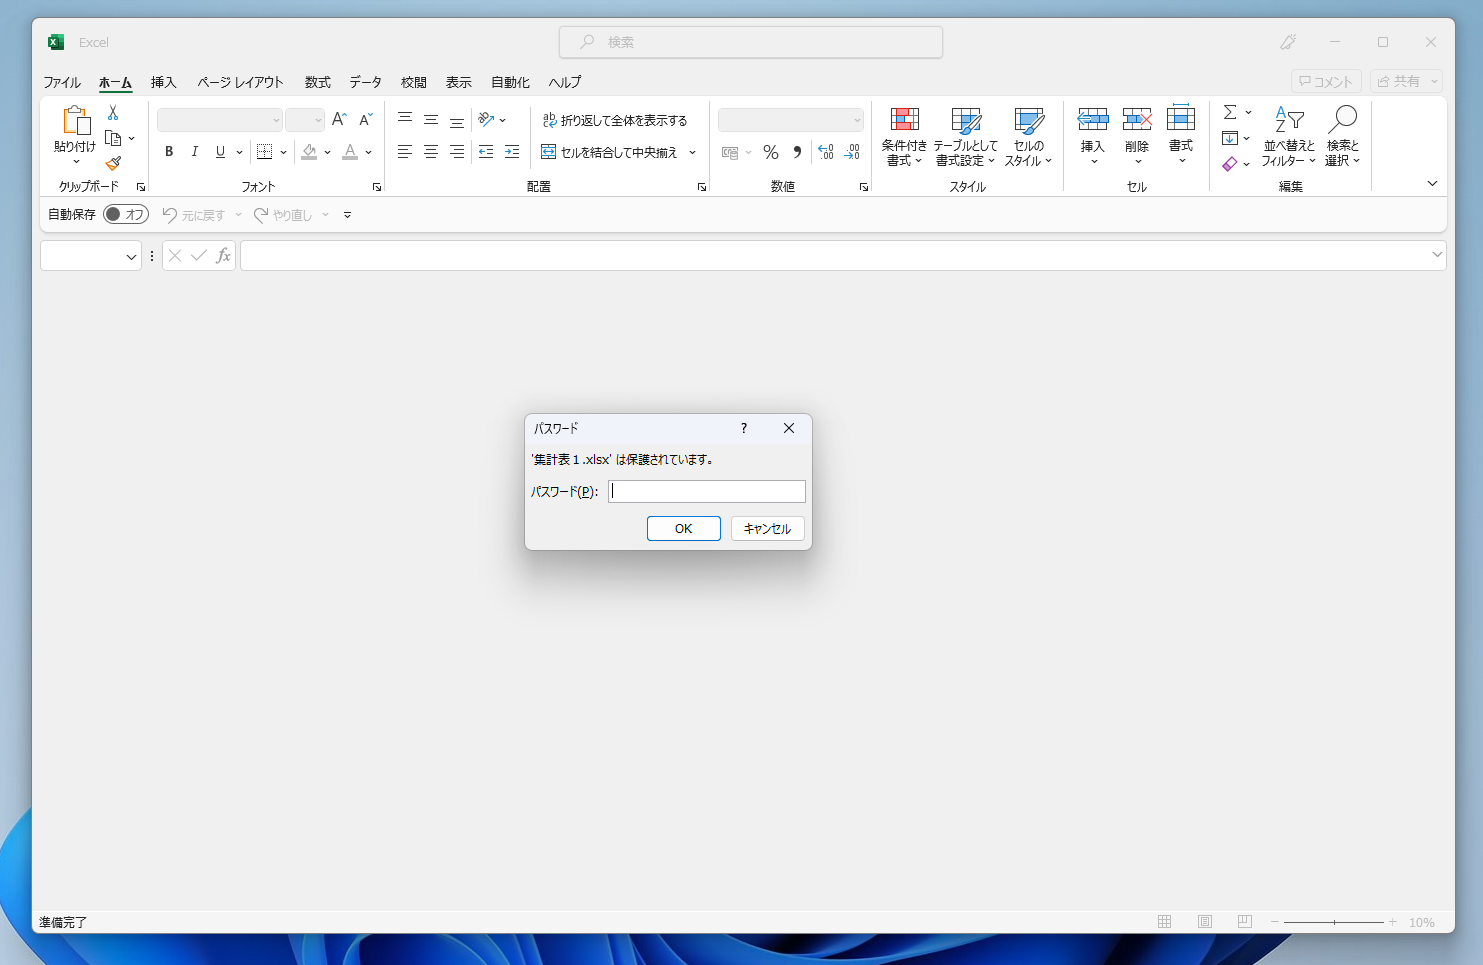Open Sort & Filter (並べ替えとフィルター)
The image size is (1483, 965).
click(x=1289, y=137)
